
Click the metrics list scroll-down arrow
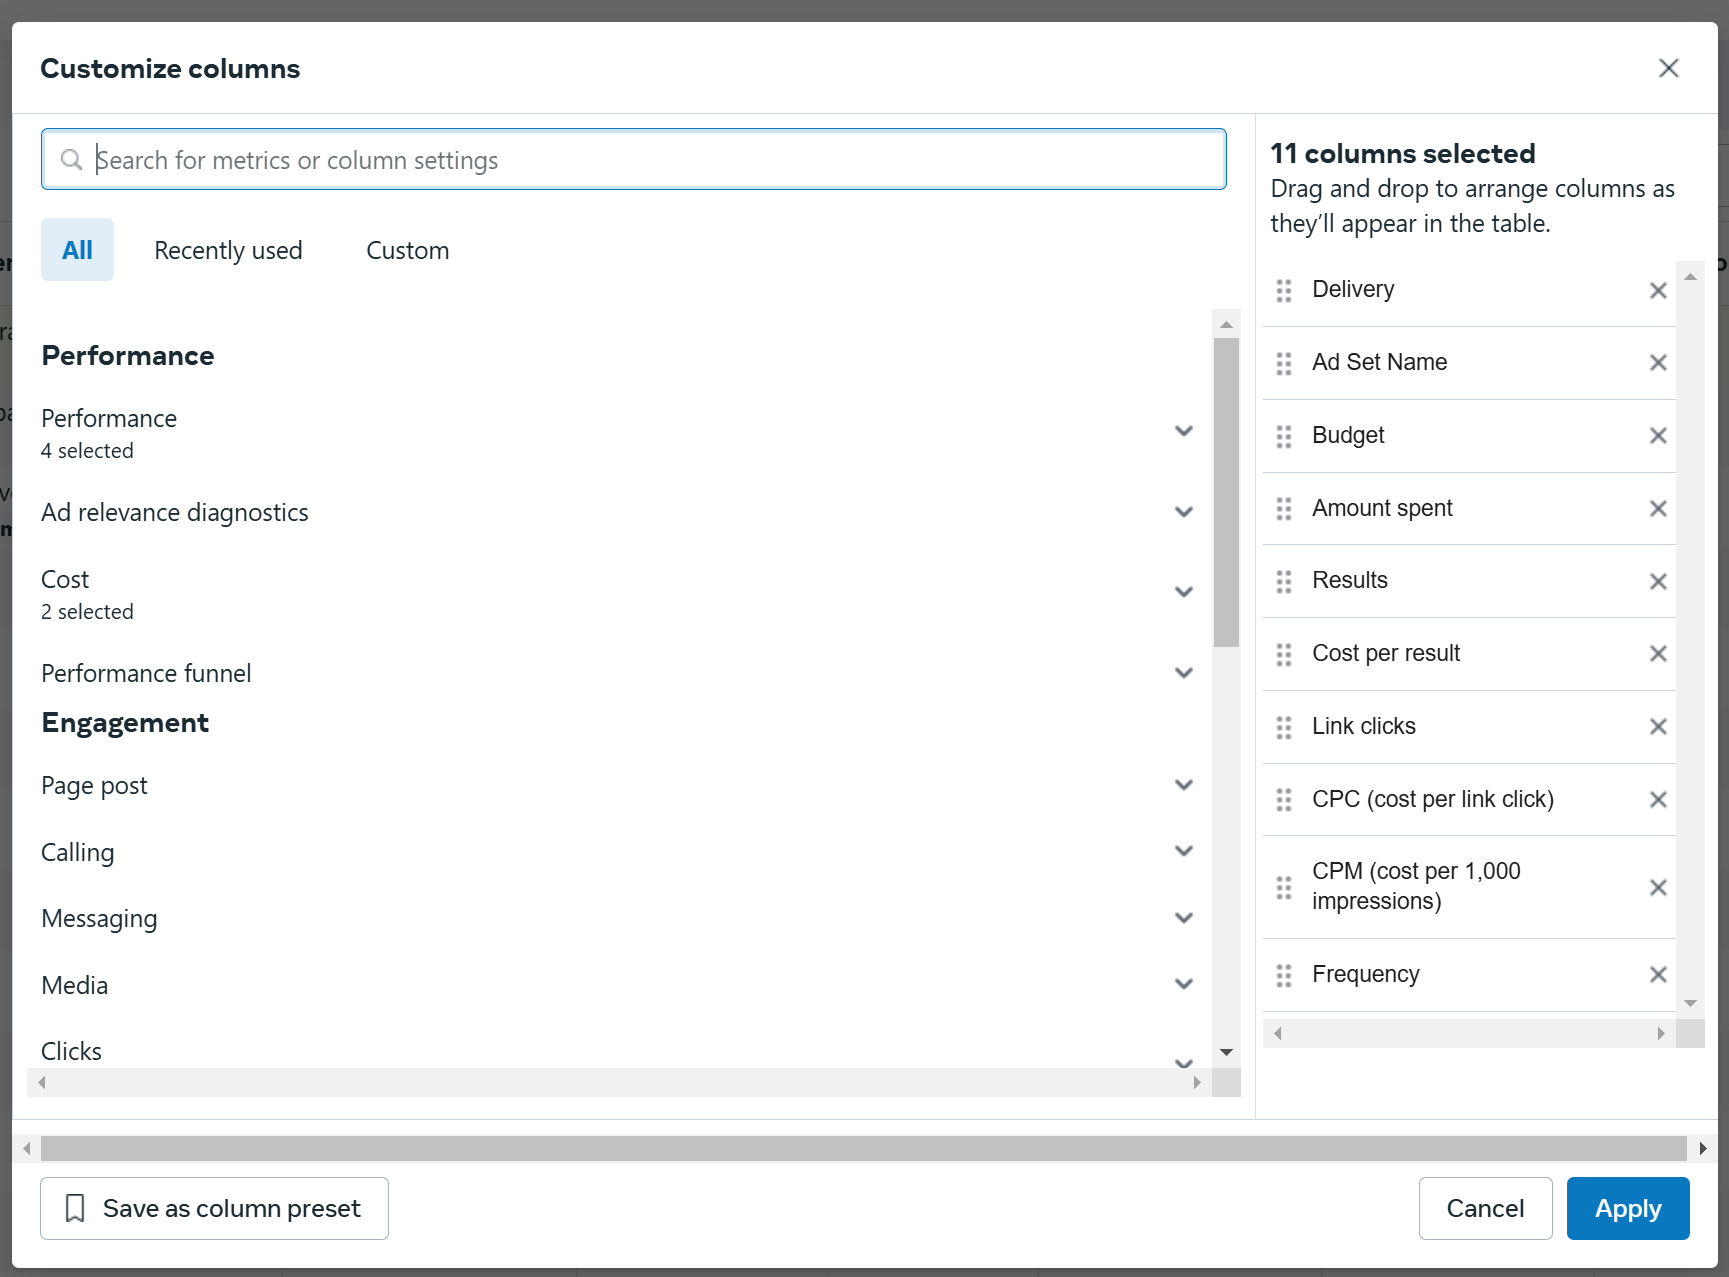pos(1226,1052)
